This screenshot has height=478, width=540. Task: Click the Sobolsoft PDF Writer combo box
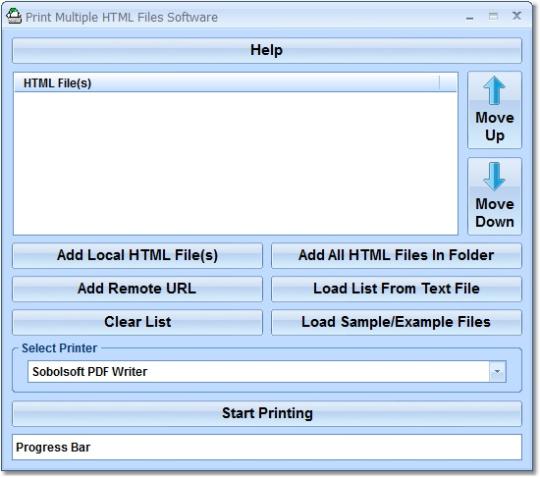(267, 372)
